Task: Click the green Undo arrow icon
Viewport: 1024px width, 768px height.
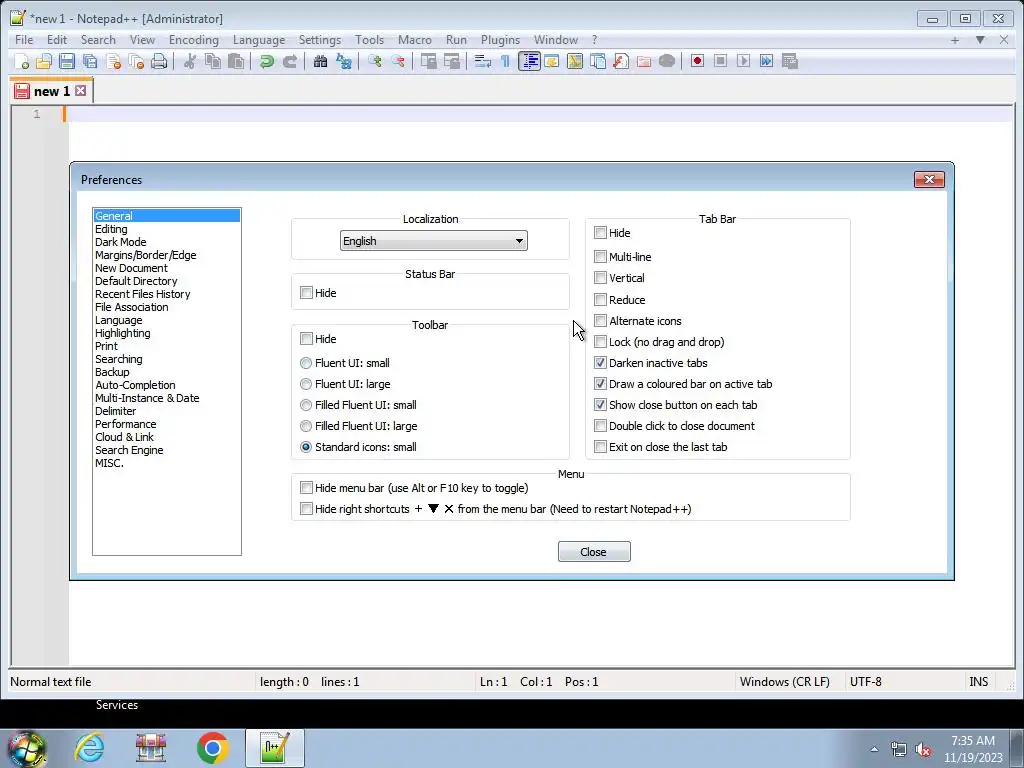Action: coord(266,61)
